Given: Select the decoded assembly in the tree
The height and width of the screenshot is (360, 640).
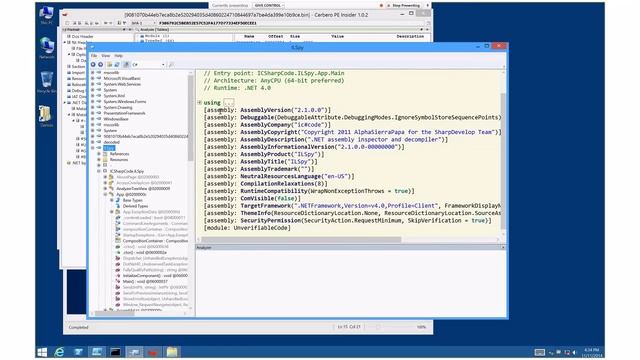Looking at the screenshot, I should pos(111,142).
